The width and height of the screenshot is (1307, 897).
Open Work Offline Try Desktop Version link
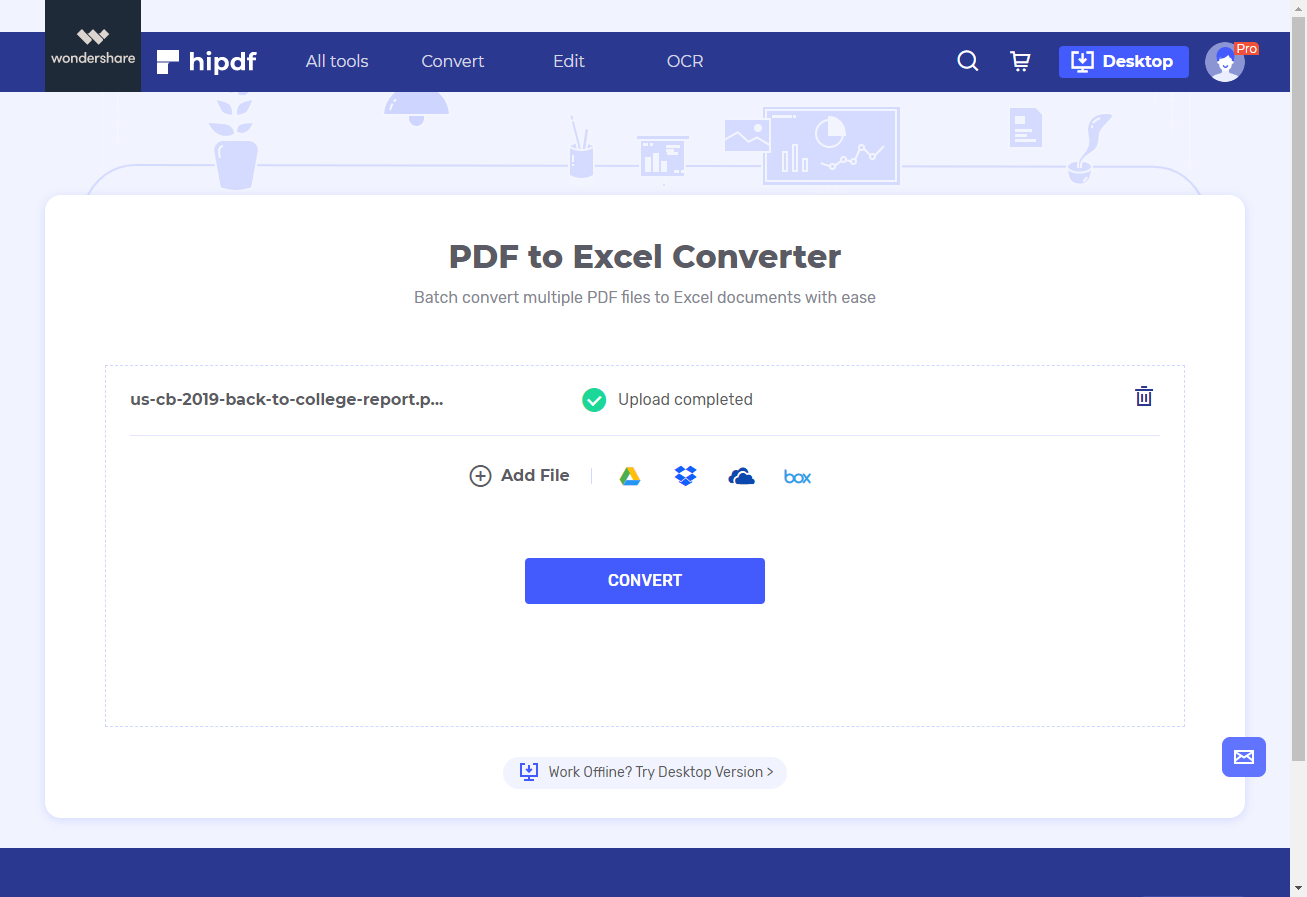[x=645, y=772]
